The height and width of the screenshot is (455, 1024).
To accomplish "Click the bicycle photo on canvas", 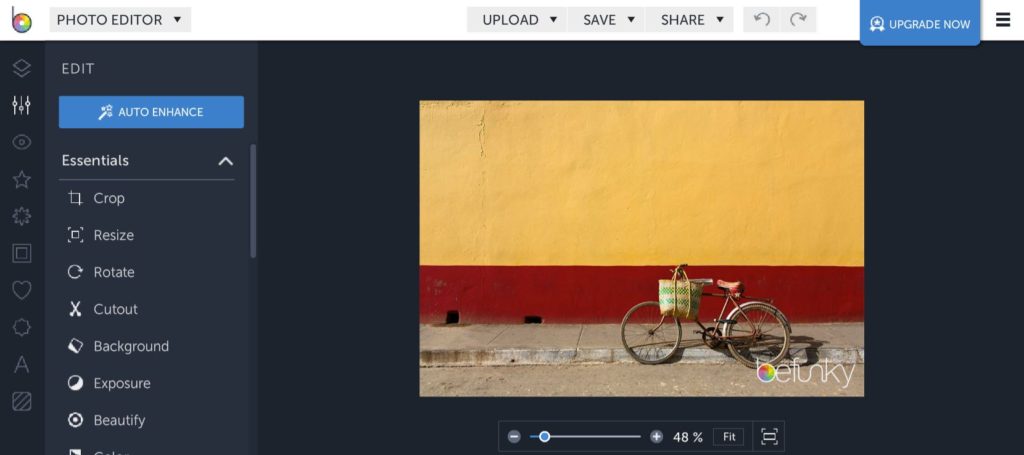I will point(641,248).
